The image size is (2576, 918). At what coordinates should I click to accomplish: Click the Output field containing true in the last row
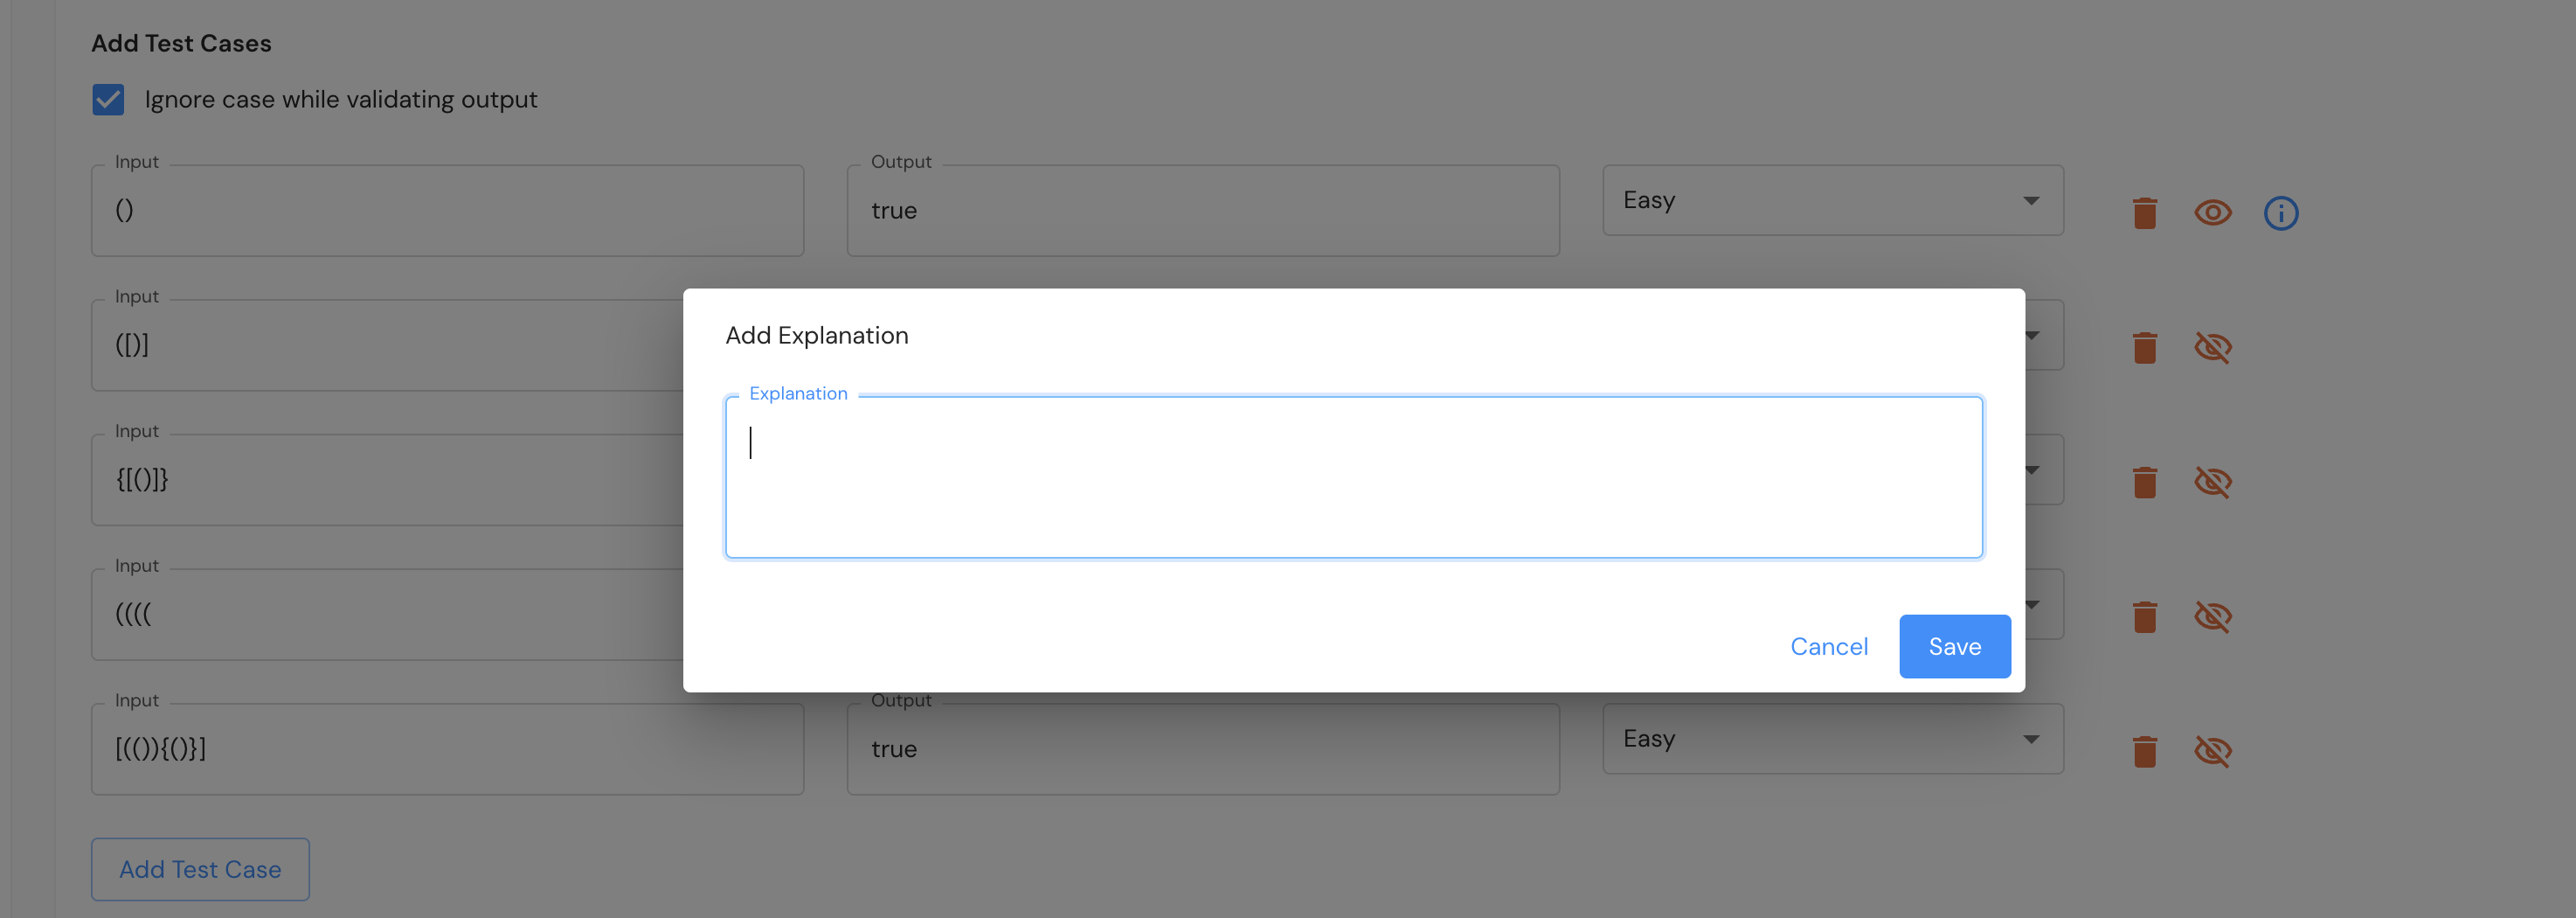pos(1202,749)
